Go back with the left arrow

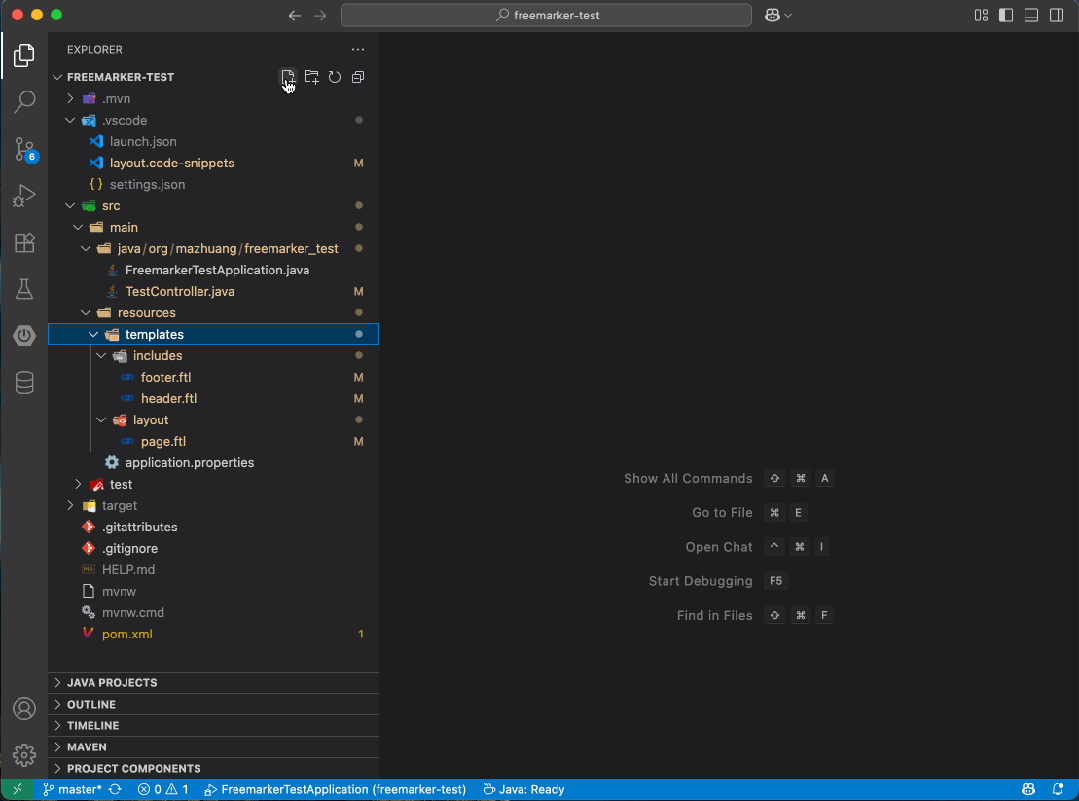tap(295, 15)
